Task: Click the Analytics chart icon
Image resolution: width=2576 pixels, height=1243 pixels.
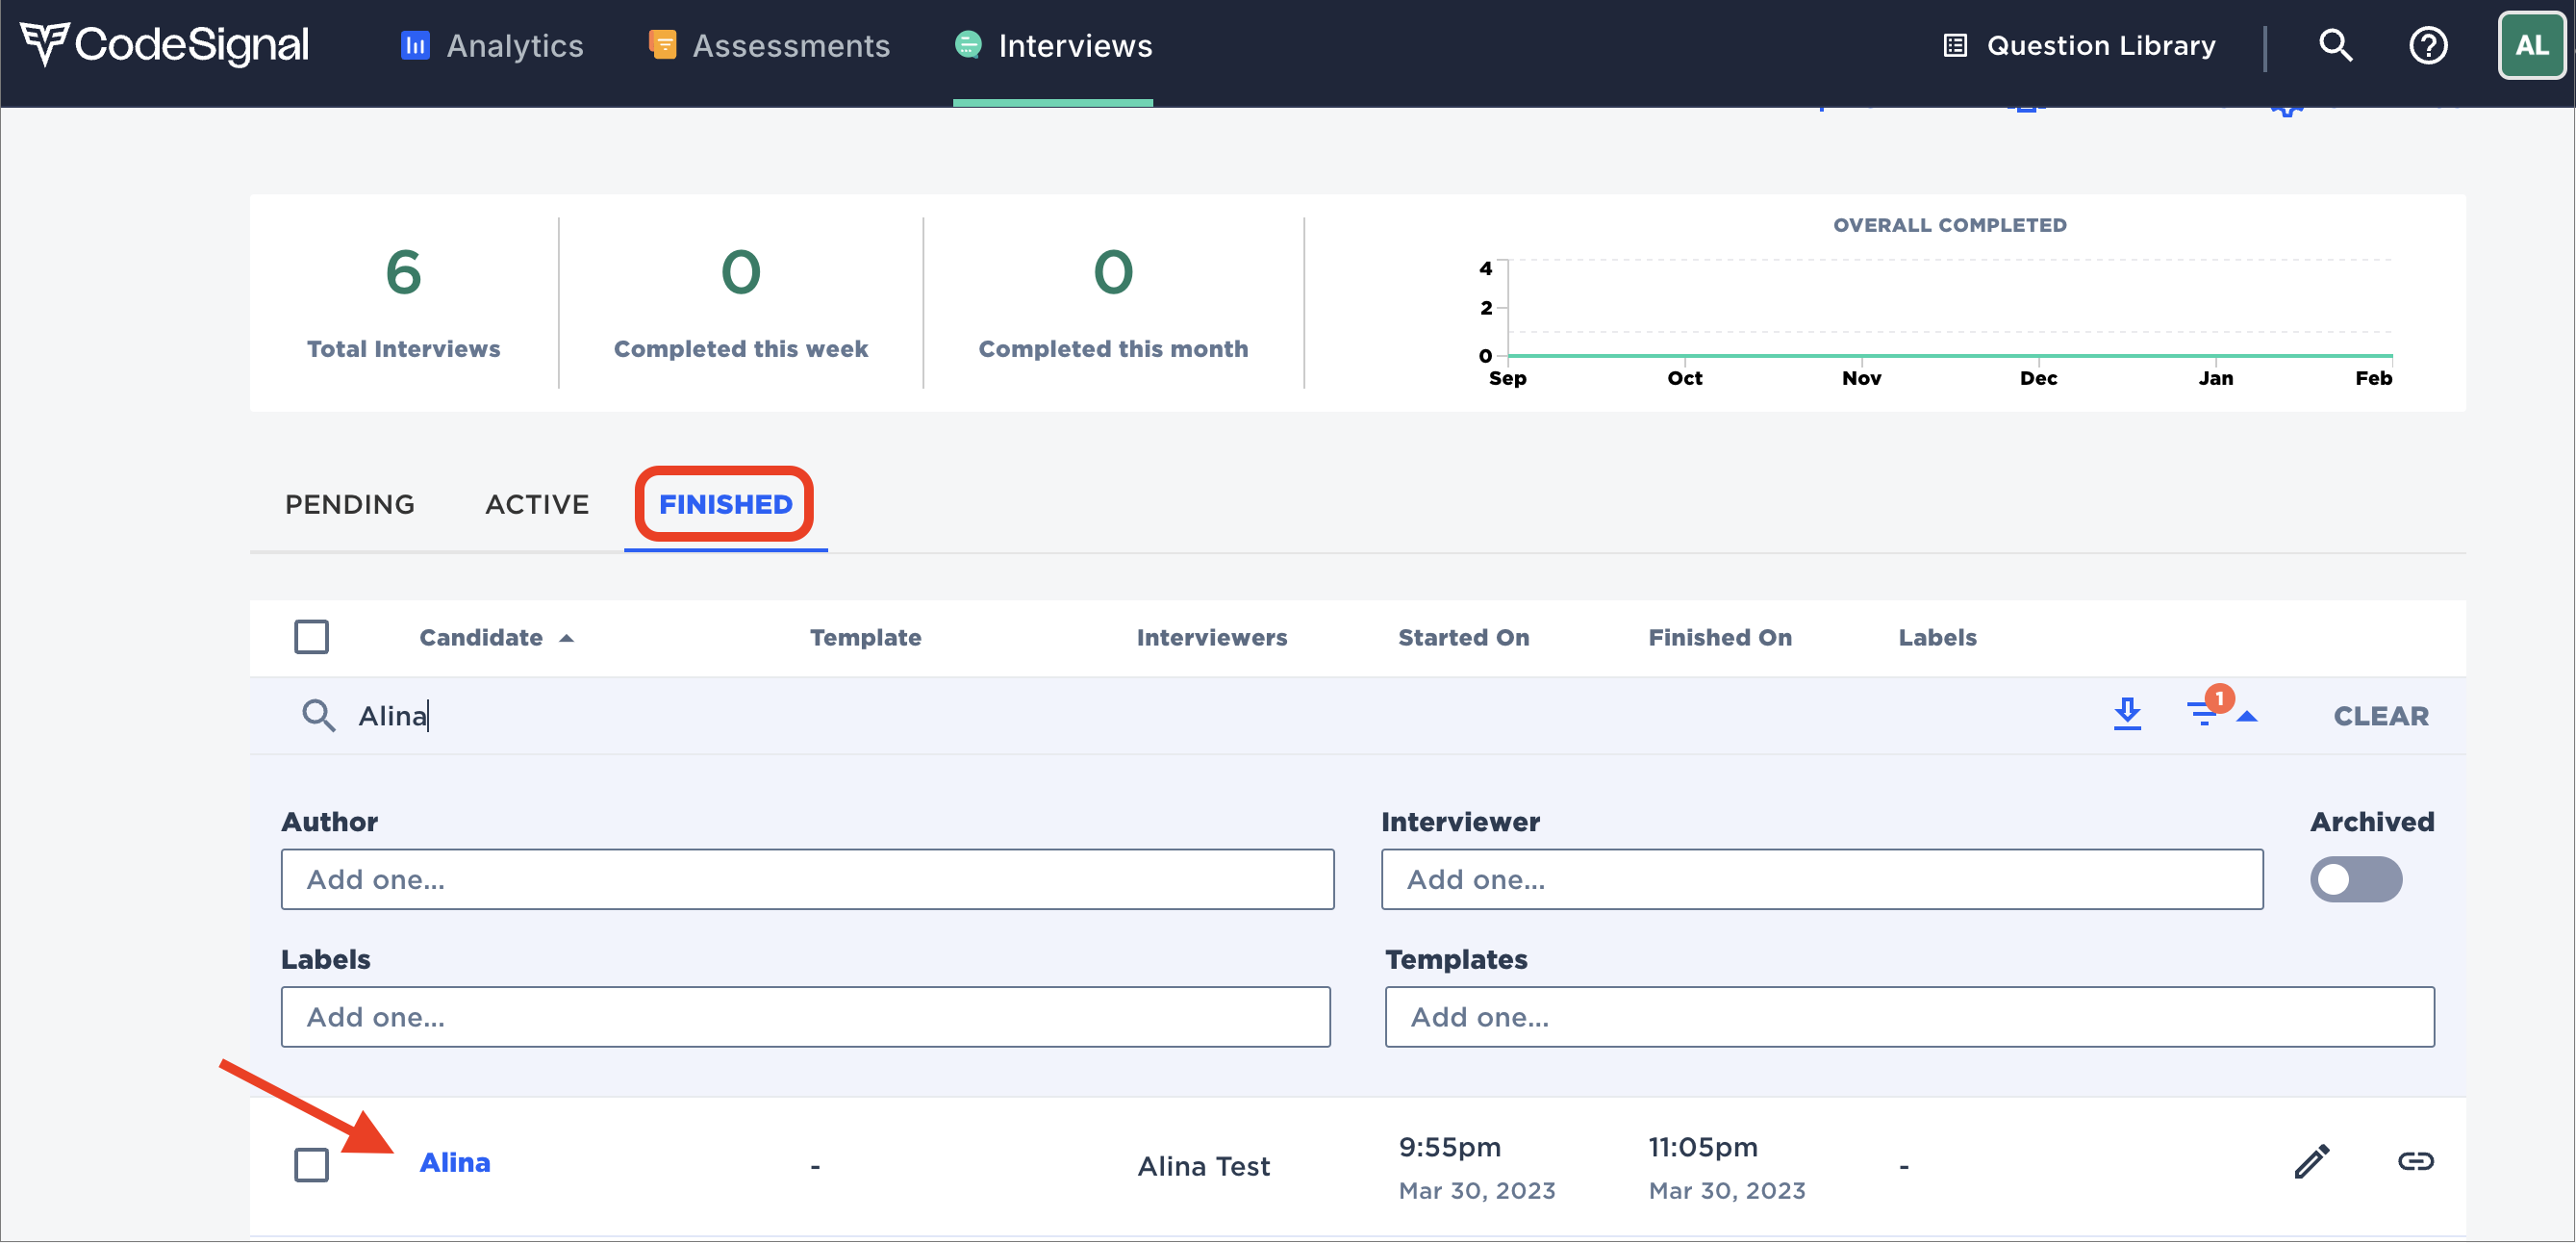Action: tap(415, 45)
